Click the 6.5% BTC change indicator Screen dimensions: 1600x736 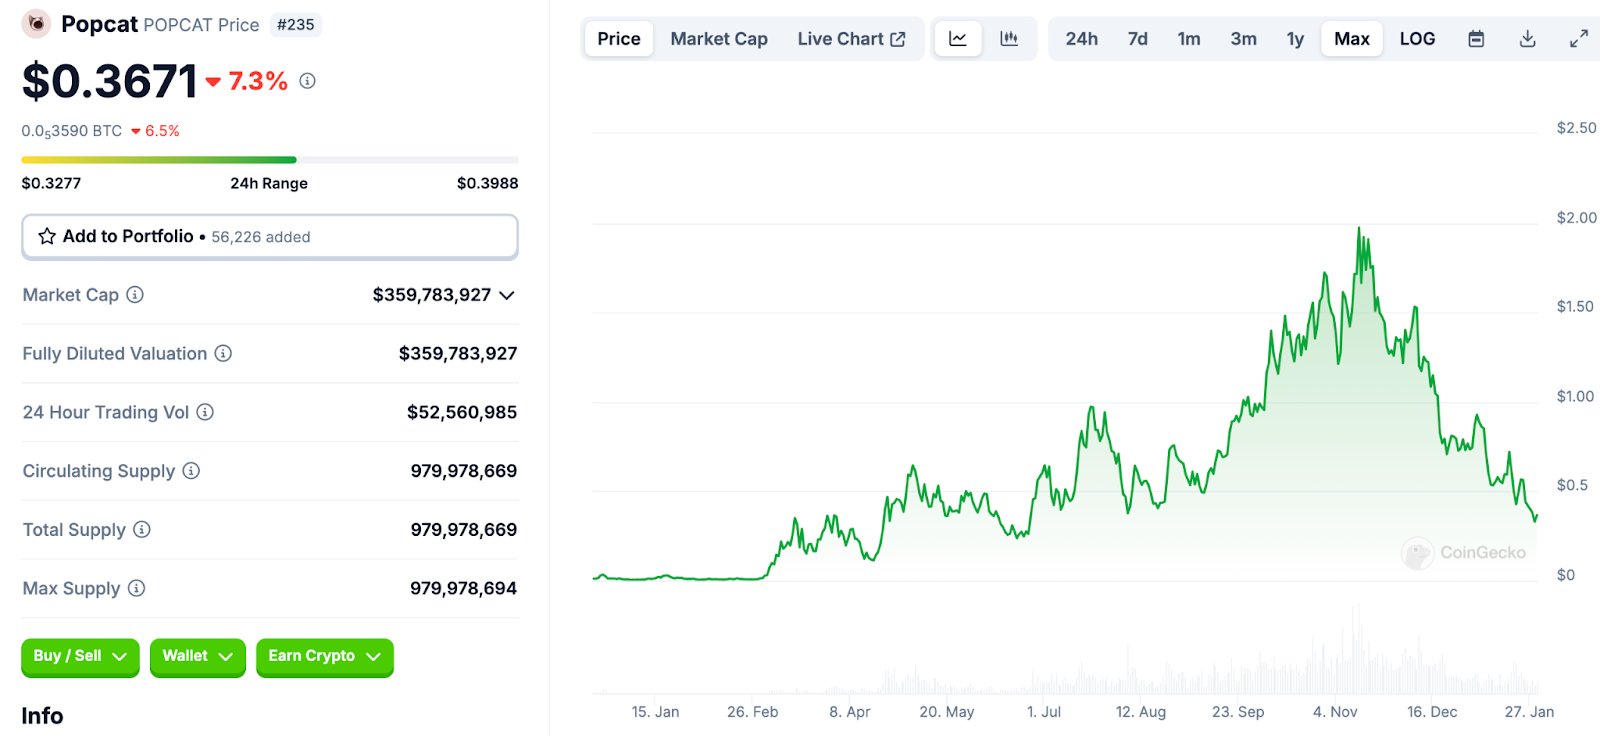point(155,131)
